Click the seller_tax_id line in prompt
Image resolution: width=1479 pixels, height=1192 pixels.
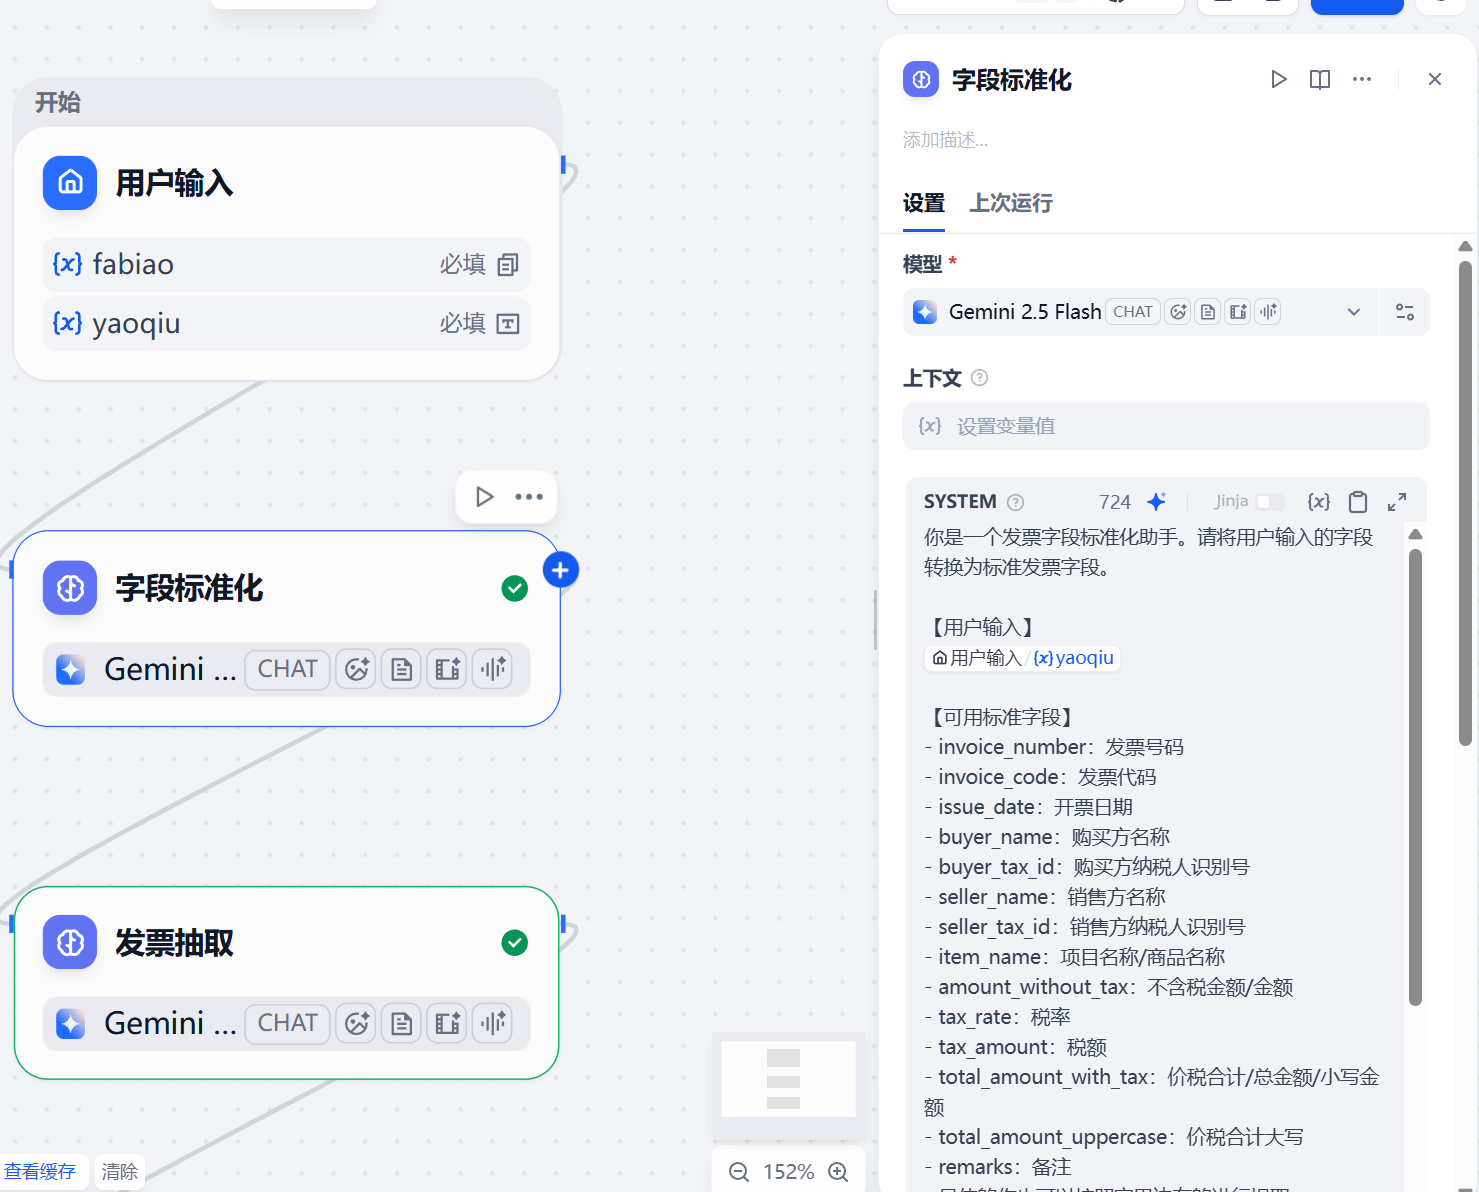pyautogui.click(x=1085, y=927)
